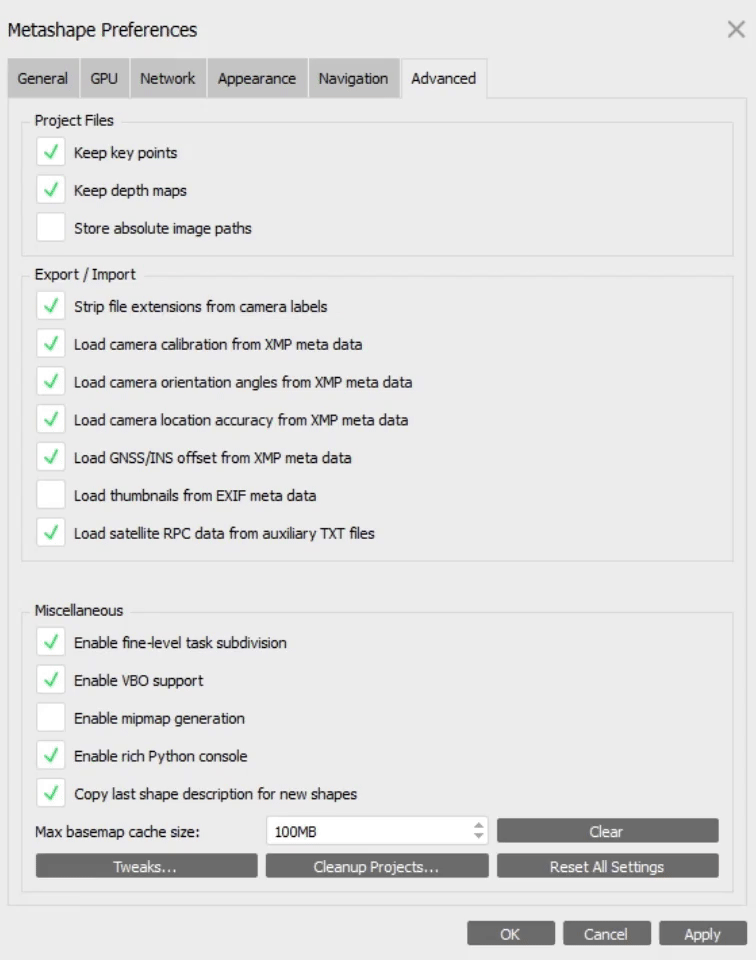Click the Max basemap cache size field
Viewport: 756px width, 960px height.
[x=365, y=831]
